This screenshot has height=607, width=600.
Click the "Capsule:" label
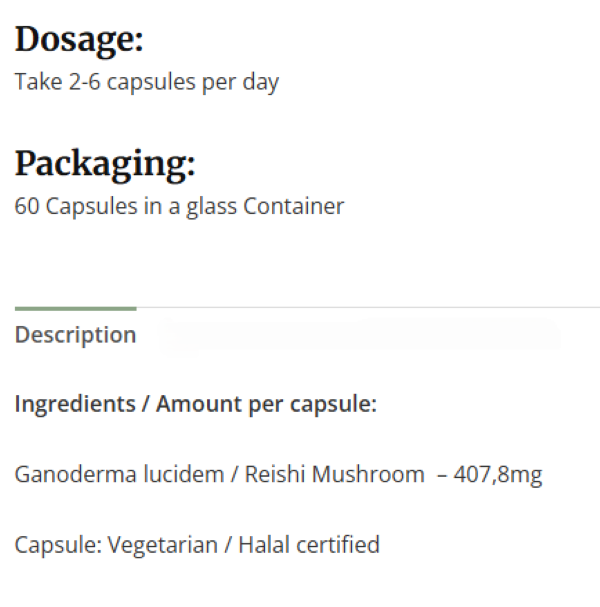point(57,545)
